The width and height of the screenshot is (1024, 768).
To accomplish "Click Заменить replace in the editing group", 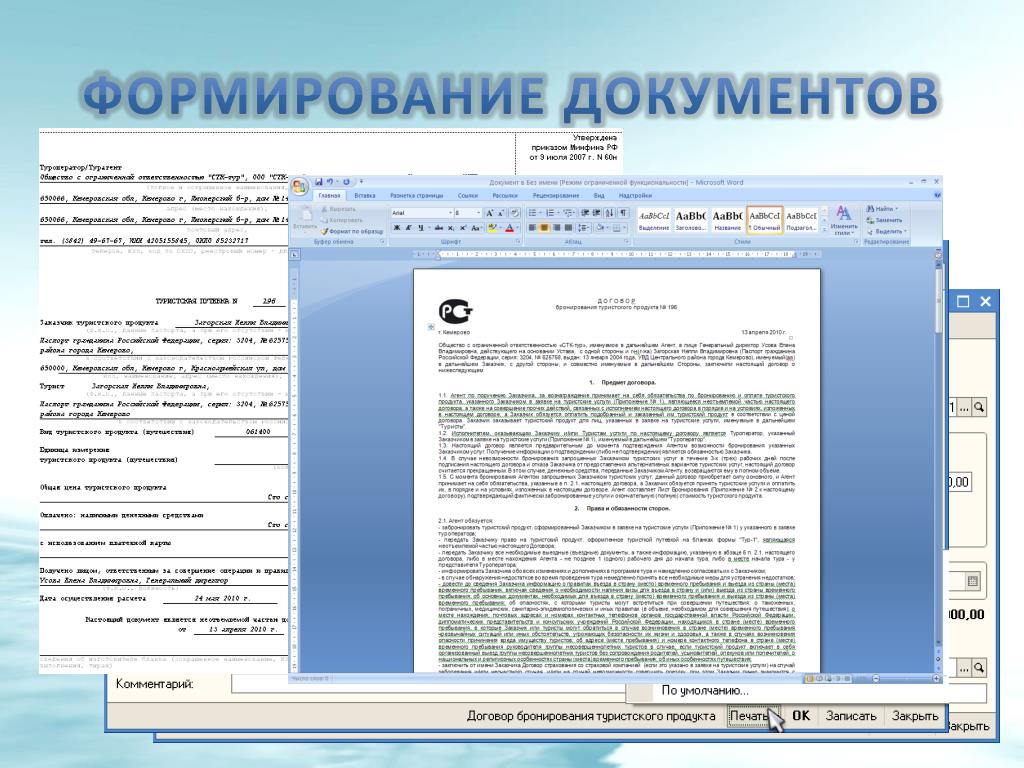I will tap(884, 220).
